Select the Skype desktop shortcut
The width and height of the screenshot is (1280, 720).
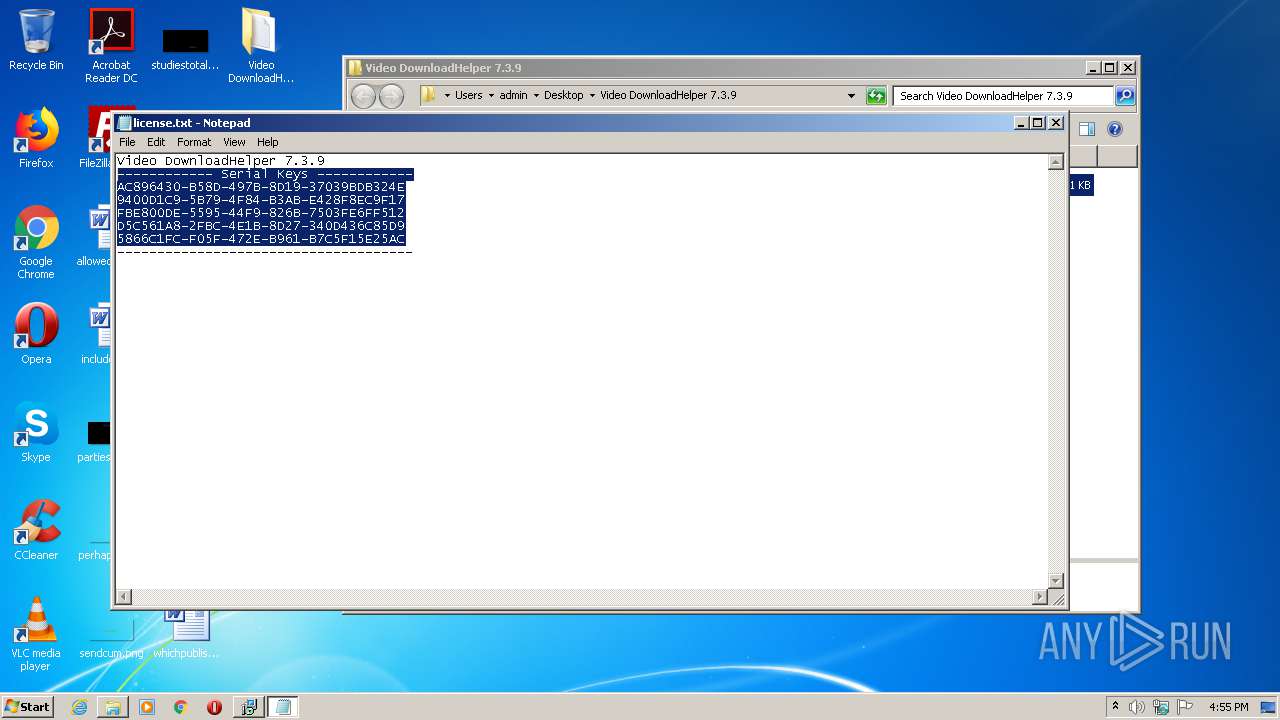[36, 432]
